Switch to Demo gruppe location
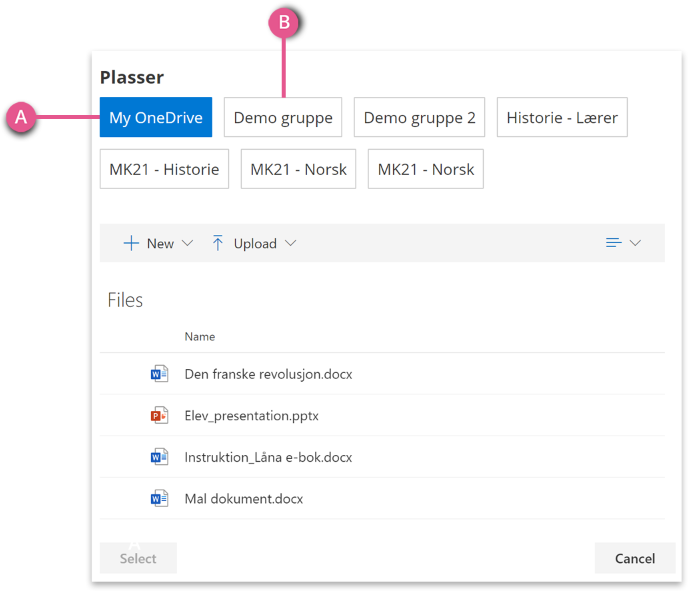 (283, 117)
